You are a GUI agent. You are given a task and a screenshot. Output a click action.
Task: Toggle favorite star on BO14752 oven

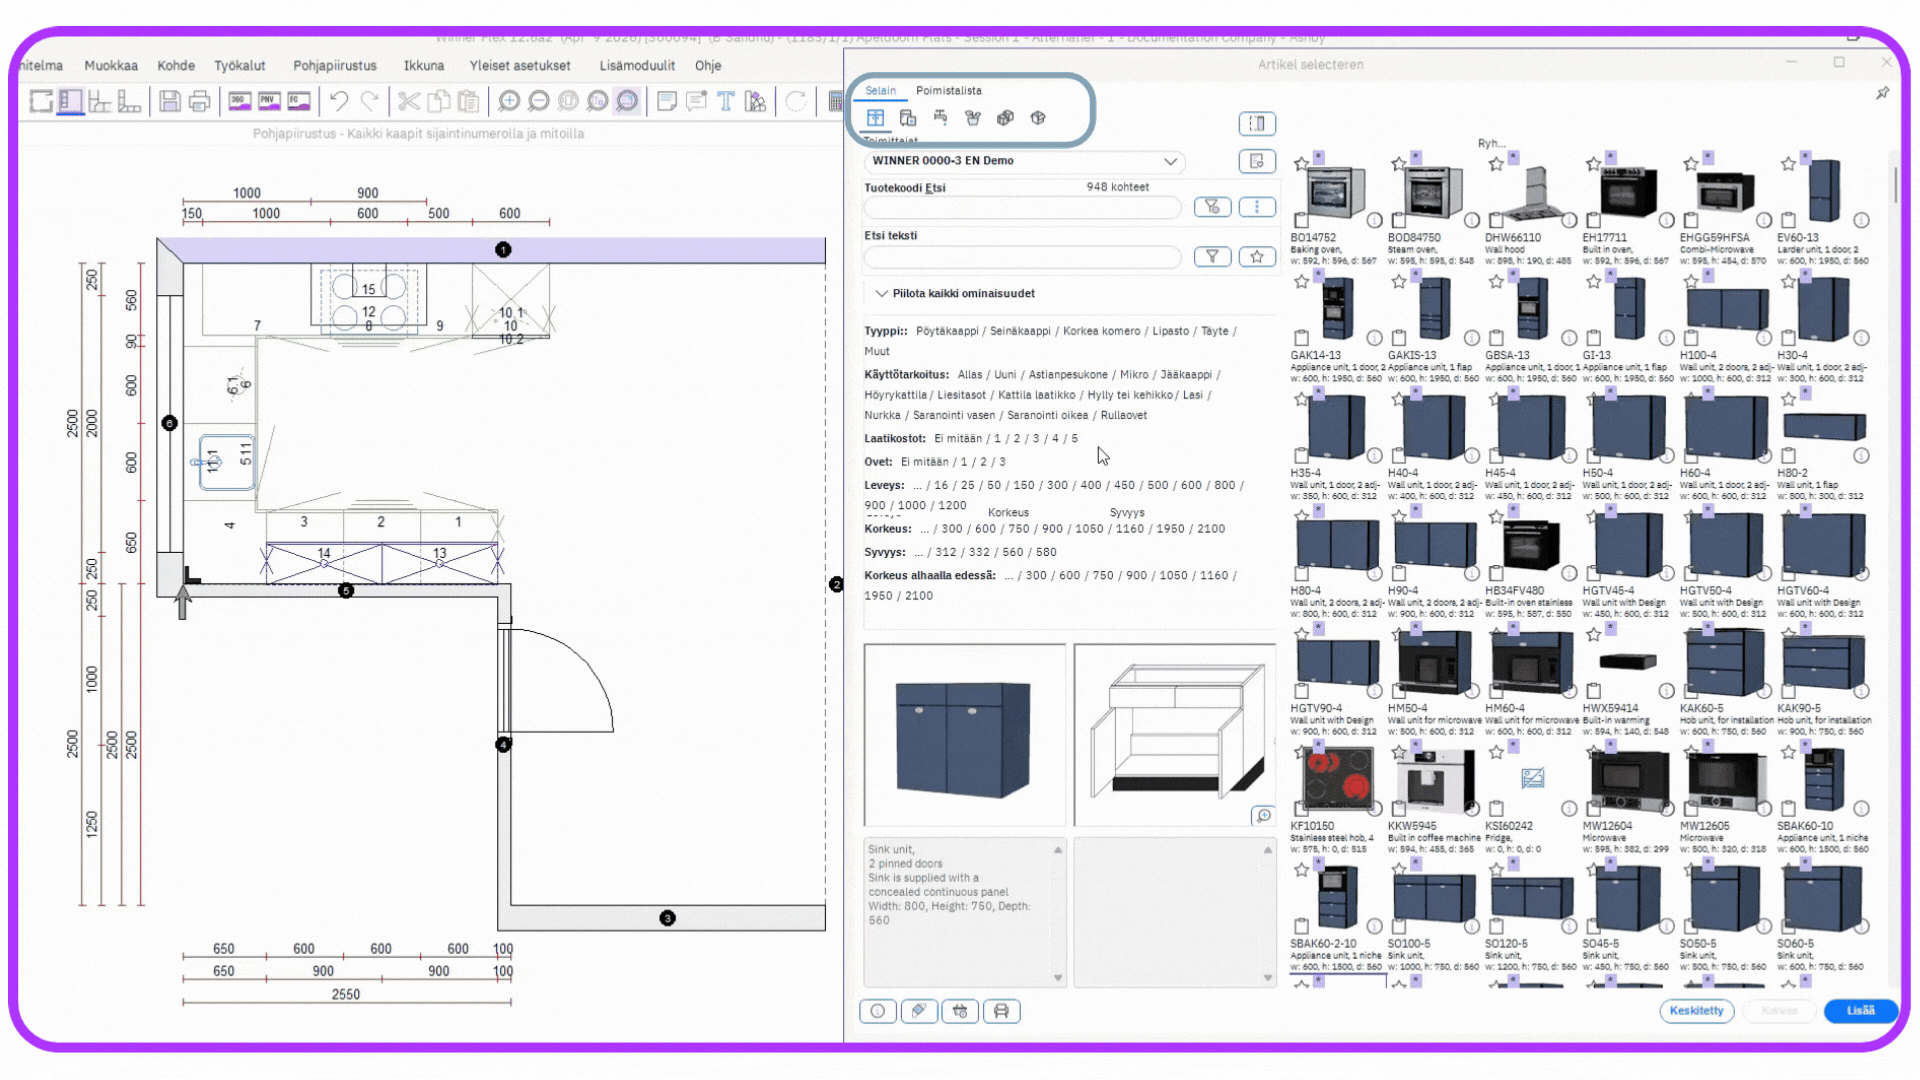point(1301,164)
